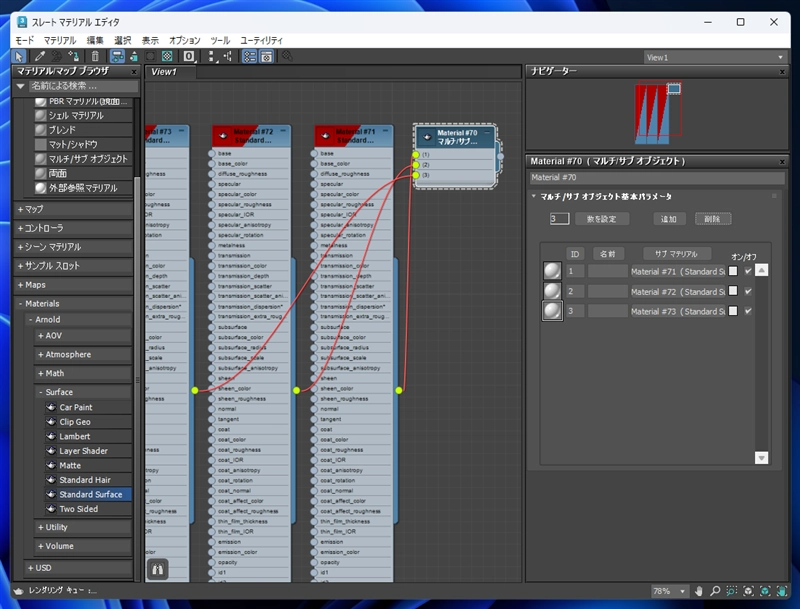
Task: Toggle on/off checkbox for Material #73
Action: (x=748, y=311)
